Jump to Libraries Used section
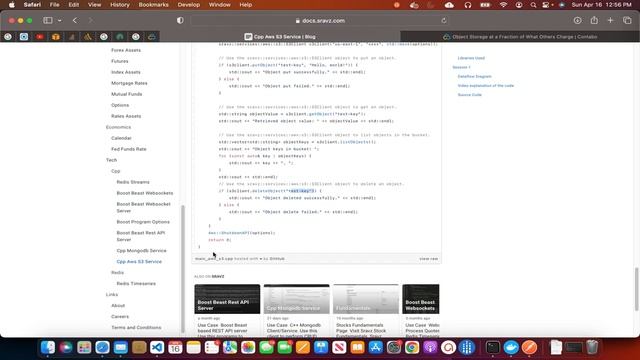 (x=471, y=58)
